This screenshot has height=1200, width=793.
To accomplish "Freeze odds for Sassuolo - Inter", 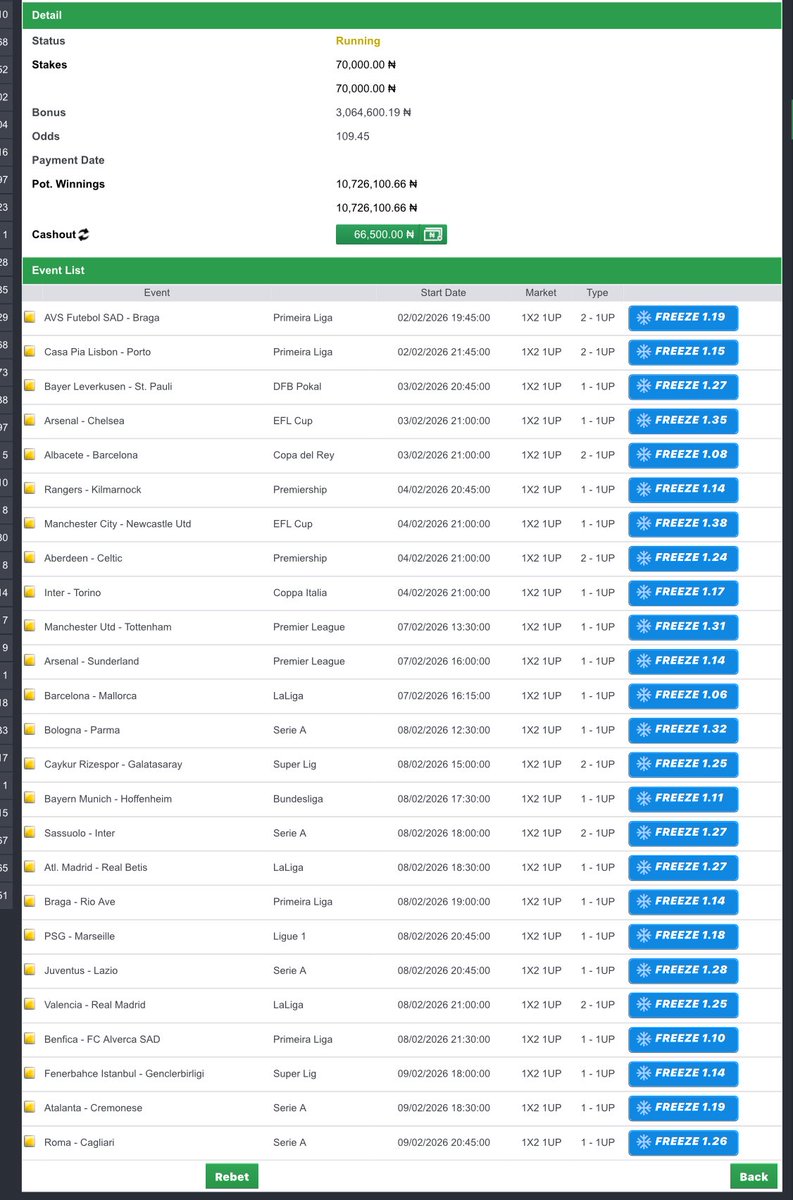I will pos(683,833).
